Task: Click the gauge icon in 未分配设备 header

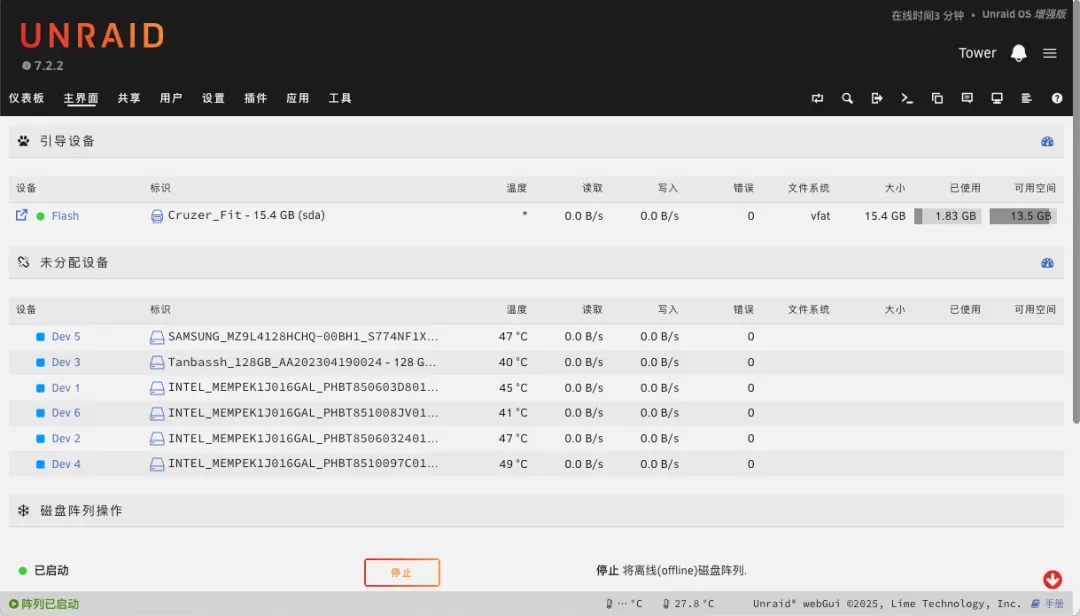Action: 1047,263
